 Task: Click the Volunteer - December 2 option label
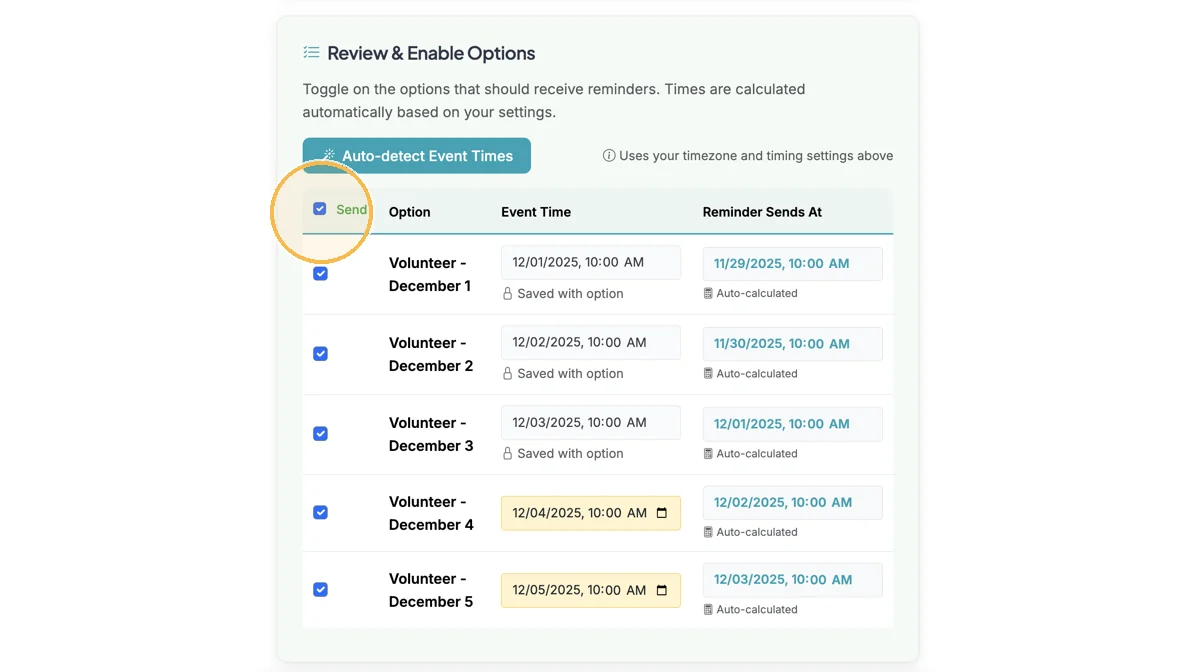tap(431, 354)
